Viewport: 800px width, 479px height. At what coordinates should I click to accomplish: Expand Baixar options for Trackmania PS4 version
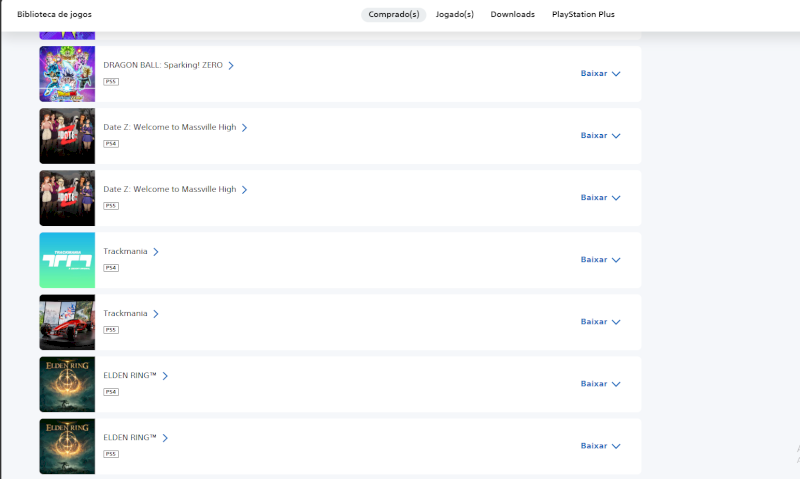click(601, 260)
